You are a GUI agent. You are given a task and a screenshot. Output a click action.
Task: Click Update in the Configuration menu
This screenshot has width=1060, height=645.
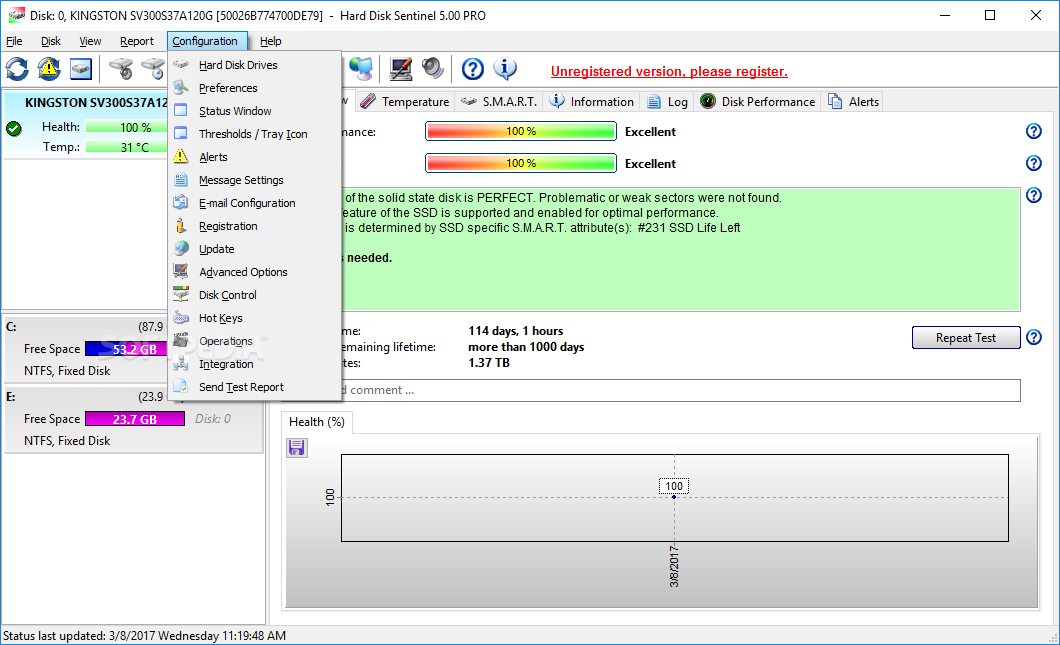tap(254, 249)
